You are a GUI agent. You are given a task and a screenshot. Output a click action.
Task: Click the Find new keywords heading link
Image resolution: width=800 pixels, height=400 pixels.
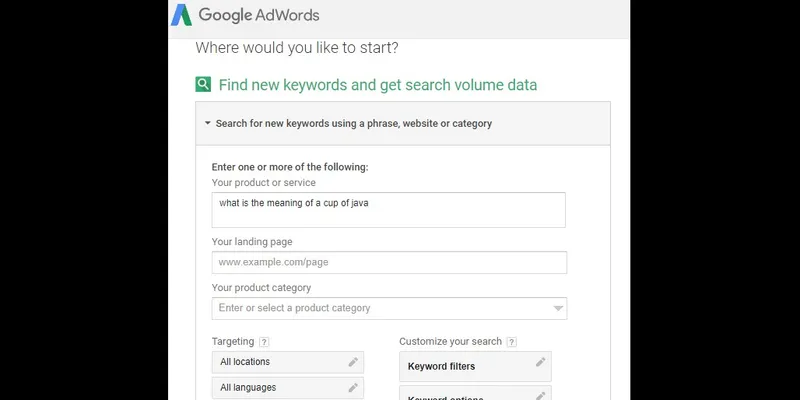pos(378,85)
